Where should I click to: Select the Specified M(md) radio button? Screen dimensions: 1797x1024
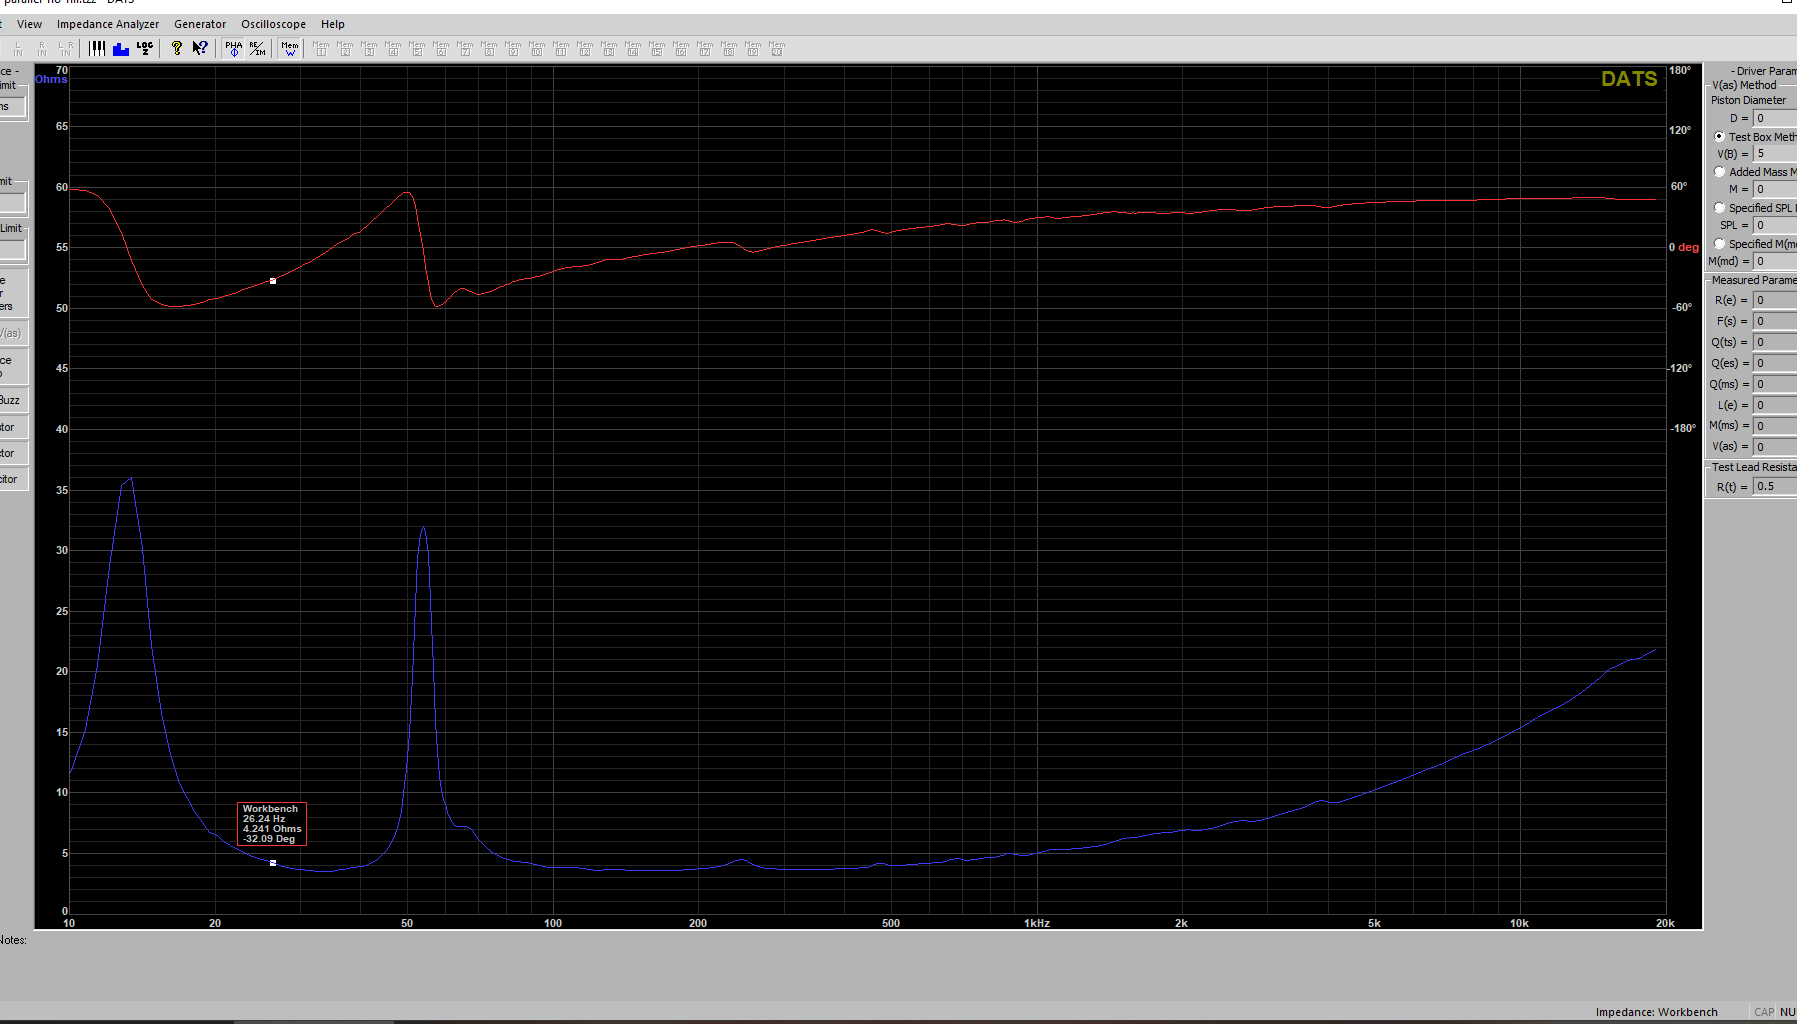point(1720,244)
